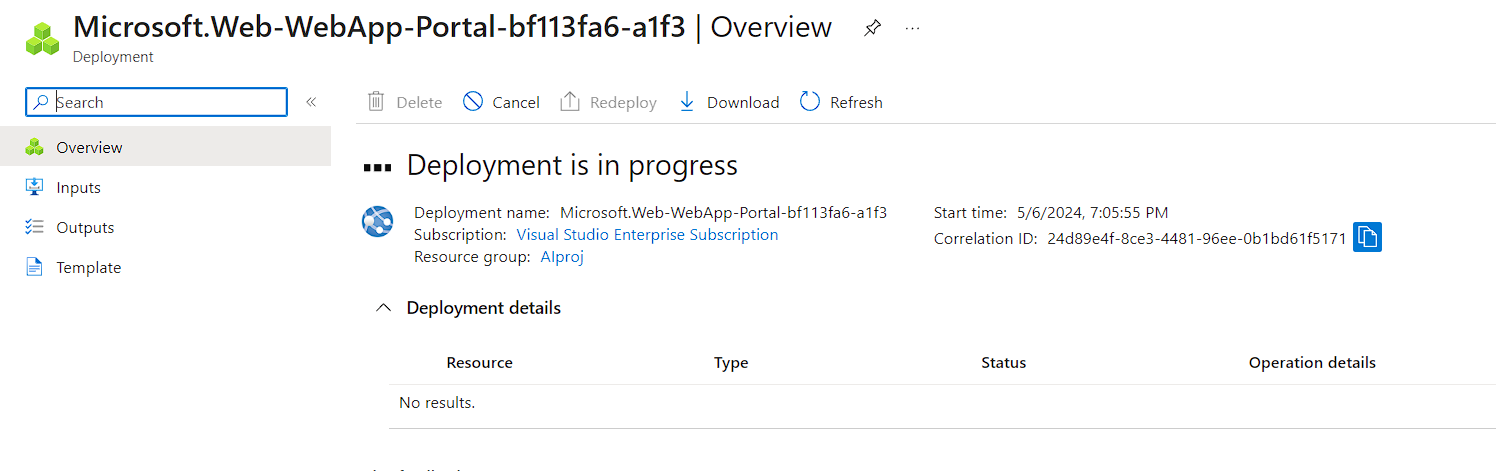Viewport: 1496px width, 471px height.
Task: Click the Overview green cubes icon
Action: pos(35,147)
